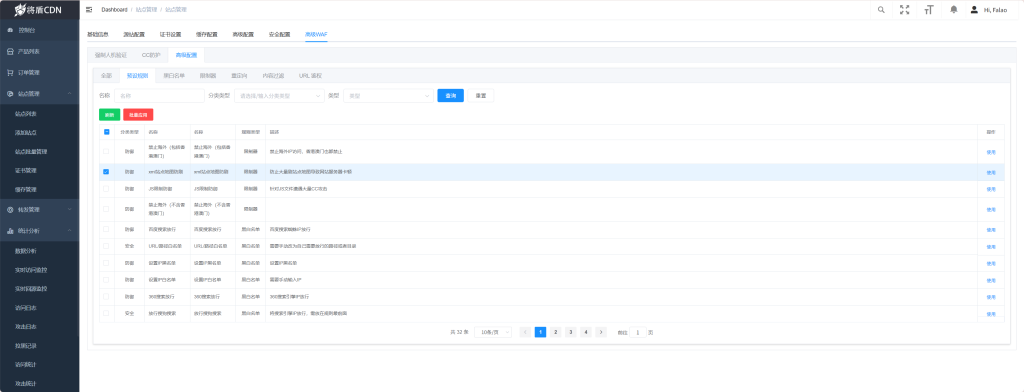Select the 内容过滤 rules tab
This screenshot has width=1024, height=392.
tap(273, 76)
